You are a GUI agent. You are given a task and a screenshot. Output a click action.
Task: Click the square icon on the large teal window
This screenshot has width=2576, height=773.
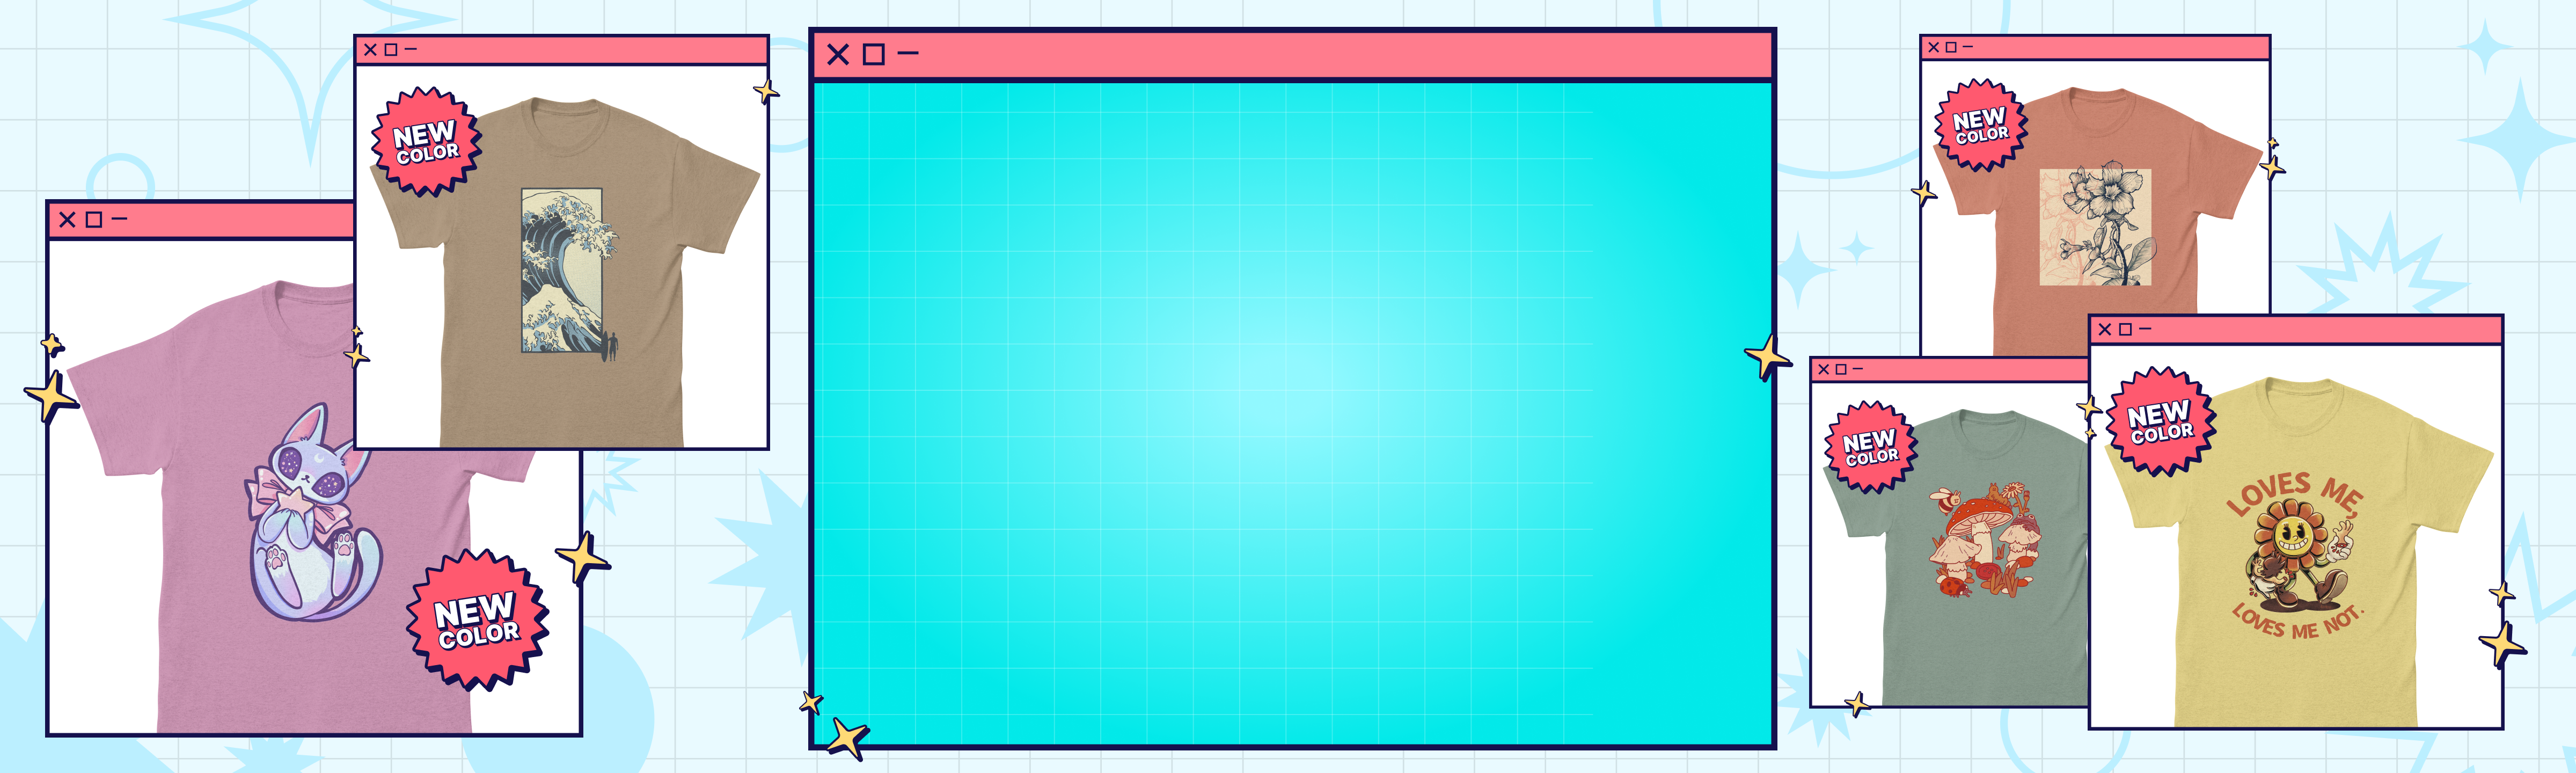[x=873, y=55]
